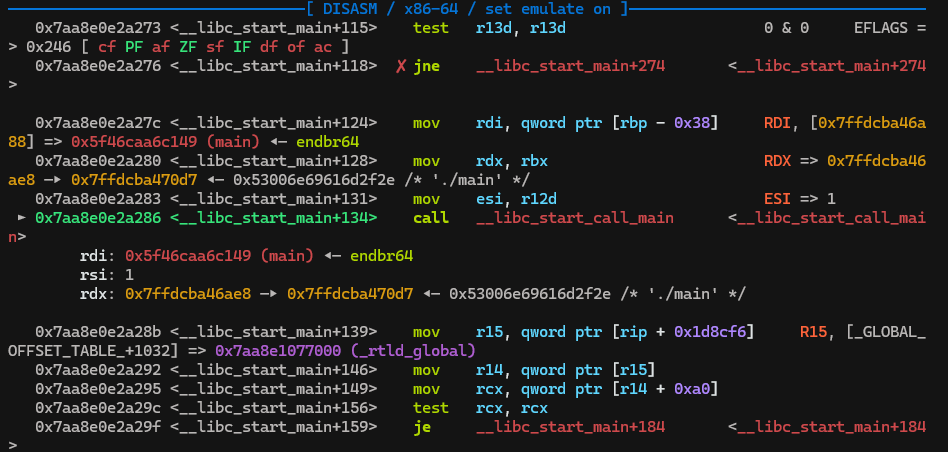Click the rsi argument value 1
Screen dimensions: 948x452
130,275
